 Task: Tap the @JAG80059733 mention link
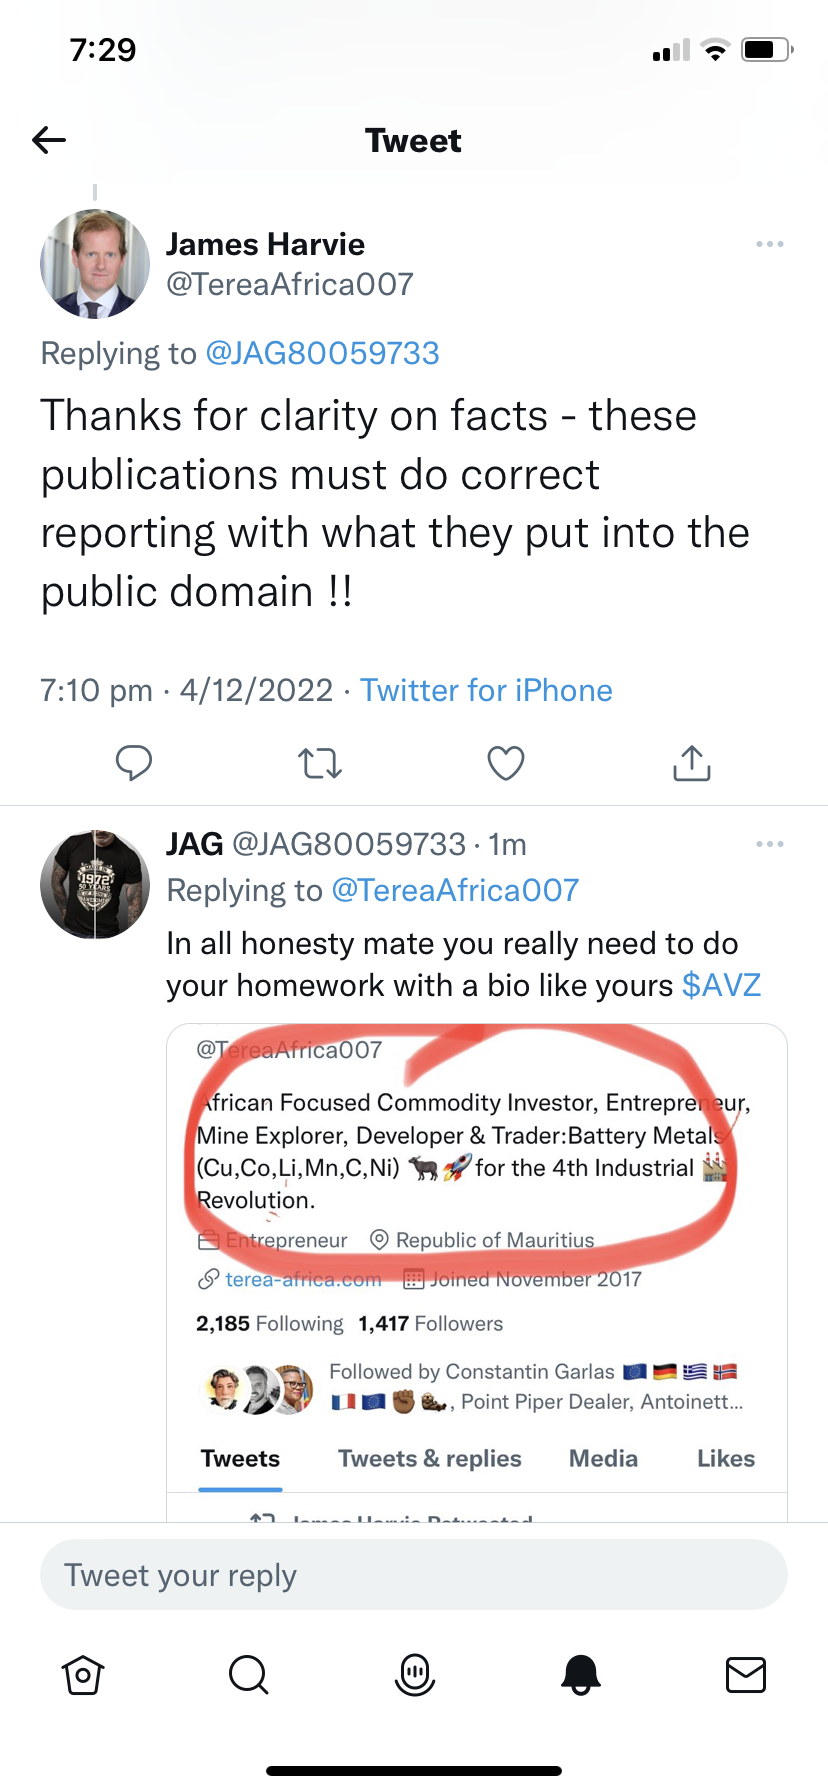point(322,353)
